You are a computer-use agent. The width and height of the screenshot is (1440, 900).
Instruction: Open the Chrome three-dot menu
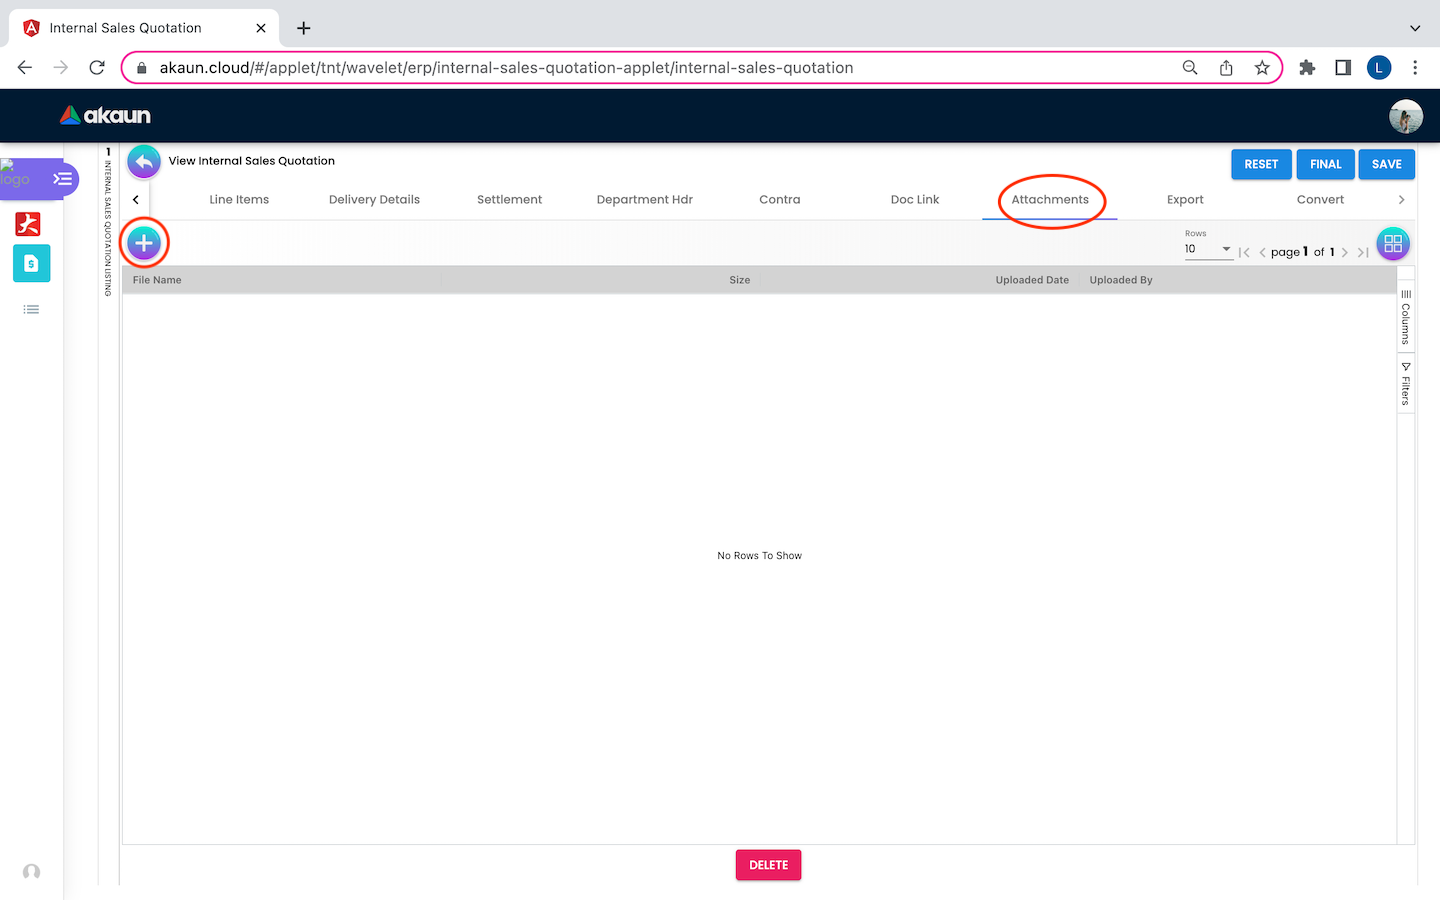(1415, 68)
